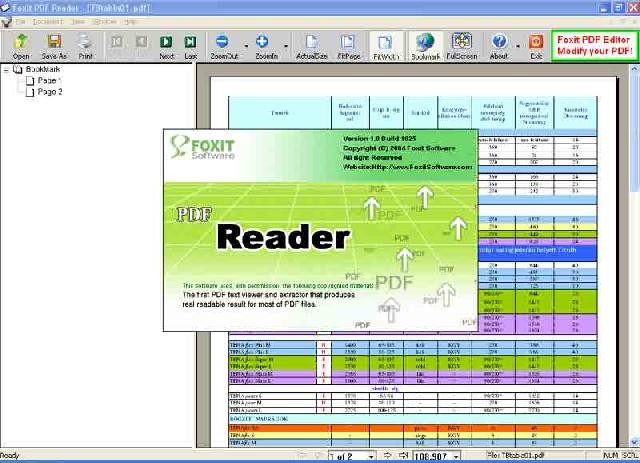640x463 pixels.
Task: Click the status bar last page arrow
Action: (x=403, y=455)
